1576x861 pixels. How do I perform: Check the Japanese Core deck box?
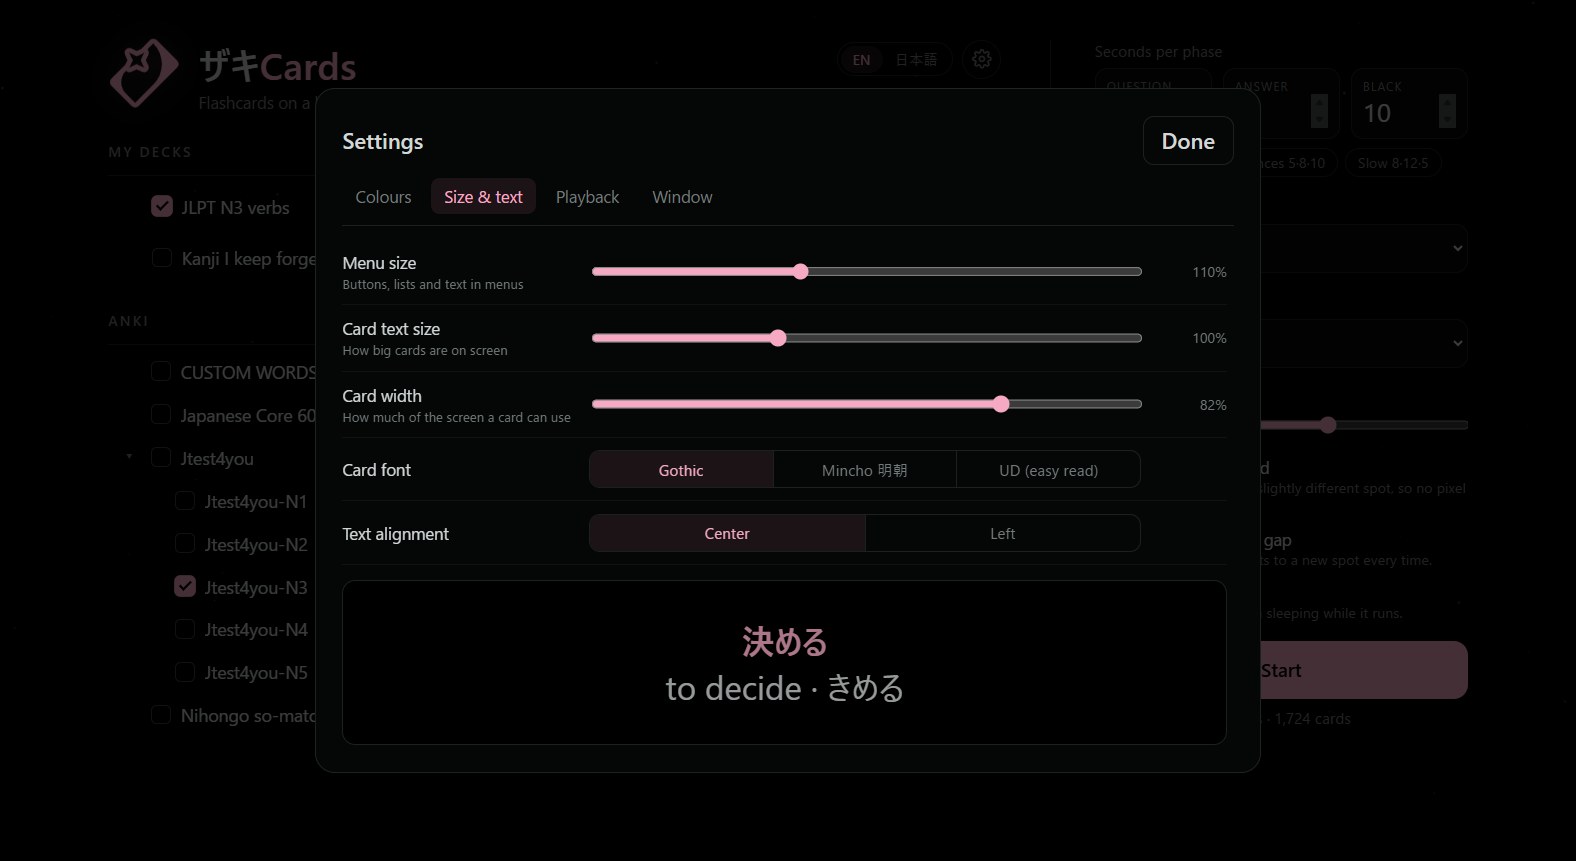[x=161, y=414]
